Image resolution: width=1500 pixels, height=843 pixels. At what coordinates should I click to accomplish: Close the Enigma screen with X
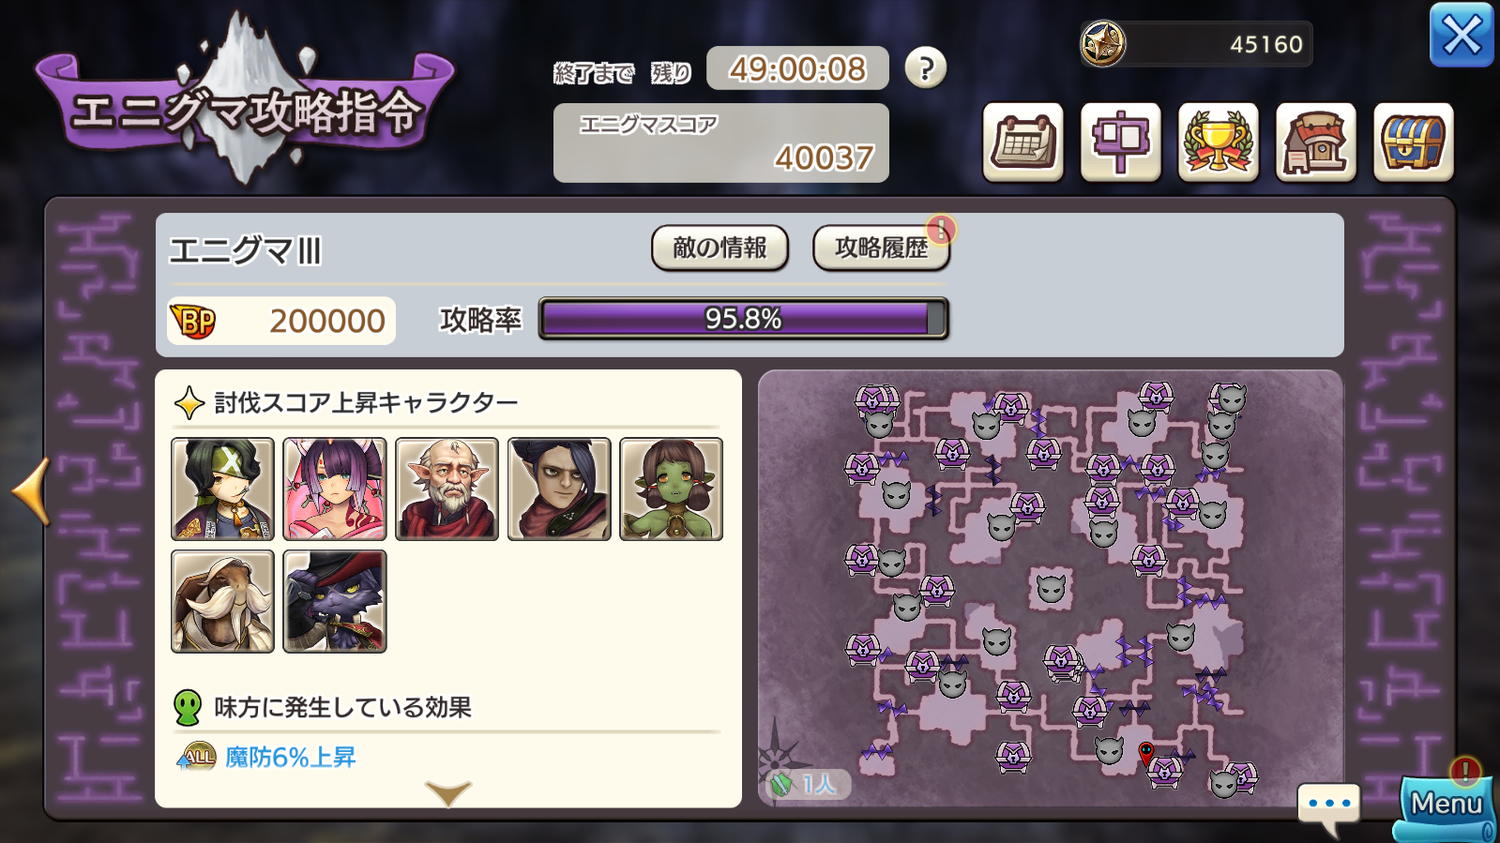(x=1462, y=36)
